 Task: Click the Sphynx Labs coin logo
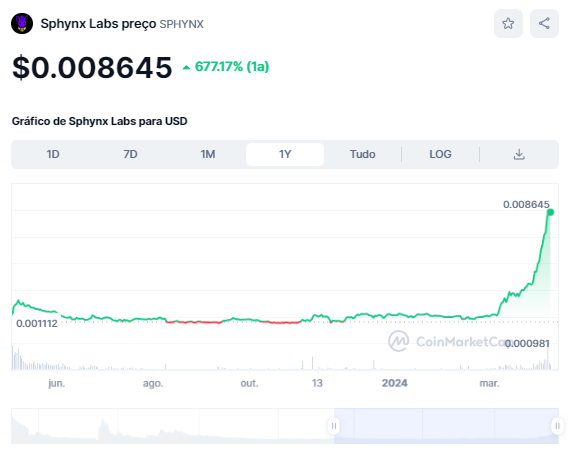(22, 24)
